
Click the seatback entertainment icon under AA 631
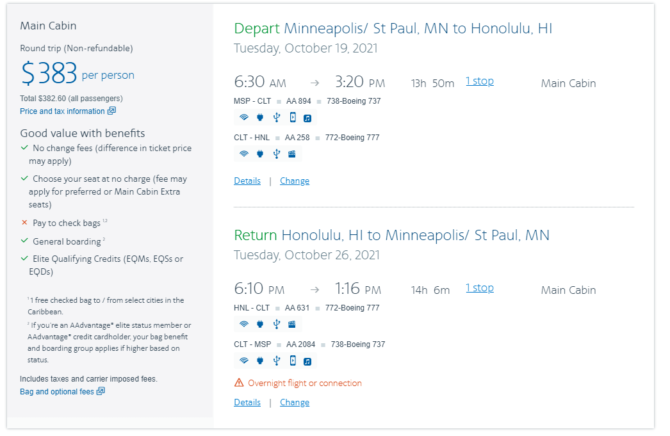[292, 324]
